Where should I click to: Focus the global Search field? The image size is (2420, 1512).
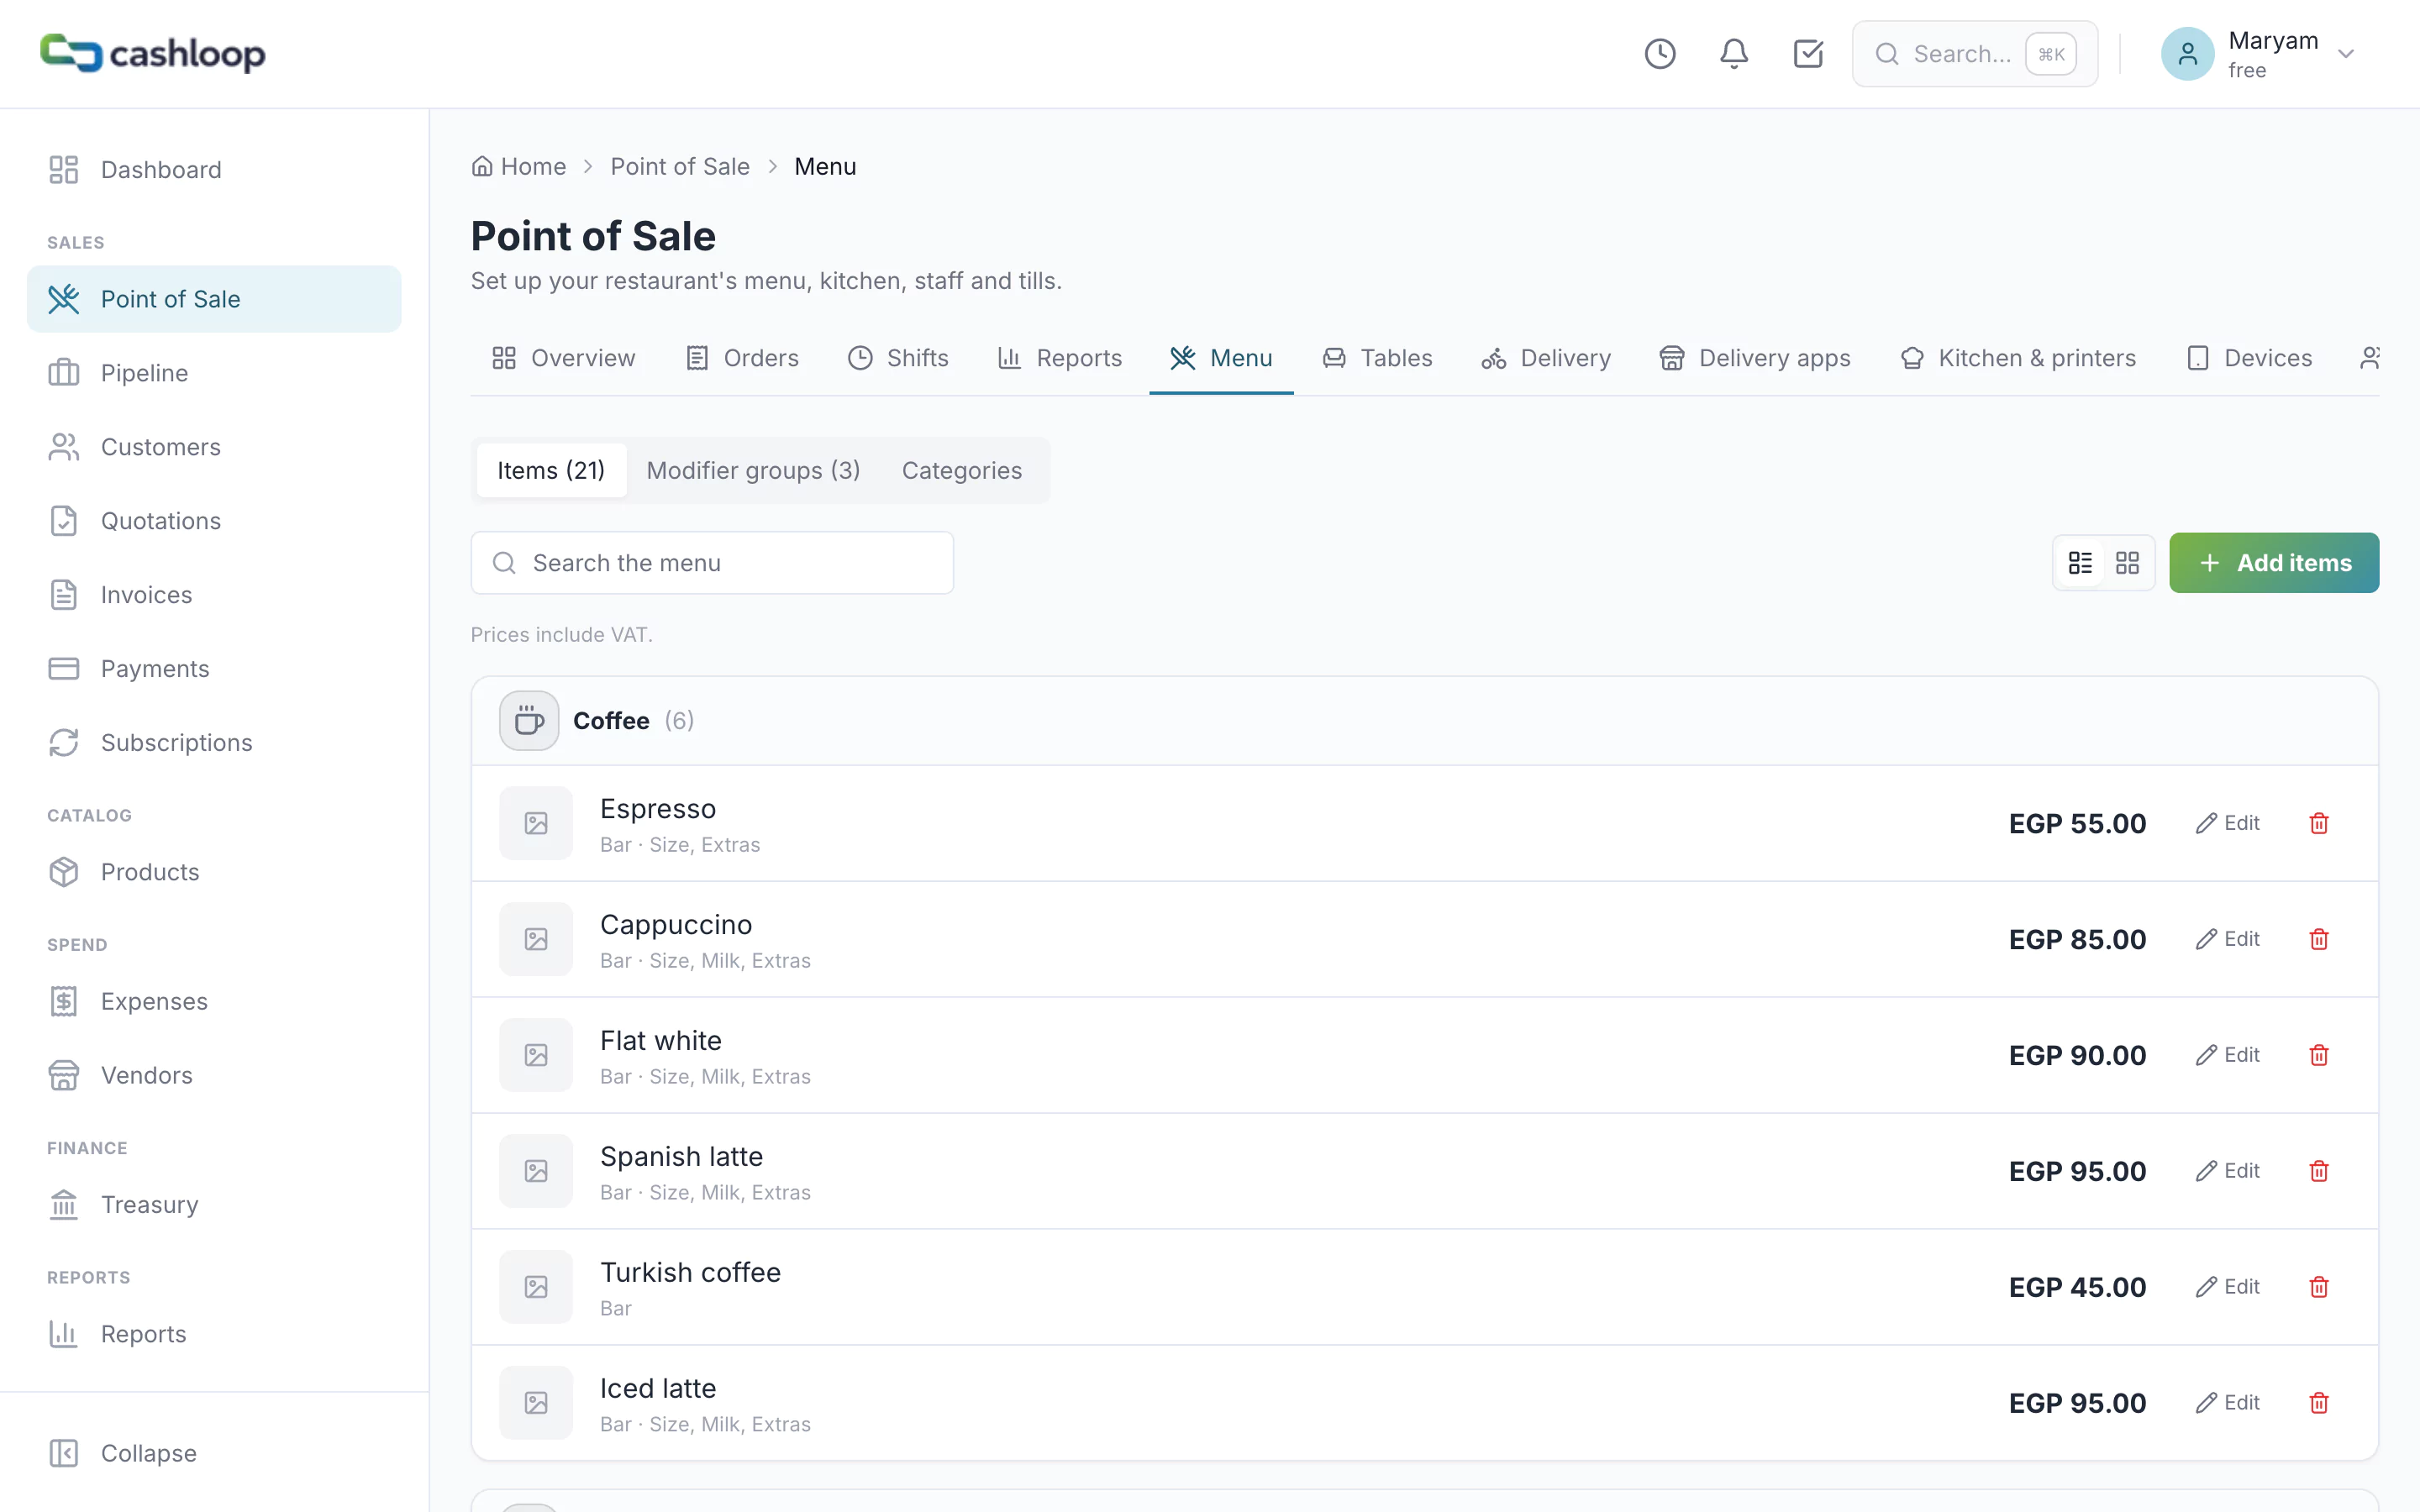tap(1974, 54)
